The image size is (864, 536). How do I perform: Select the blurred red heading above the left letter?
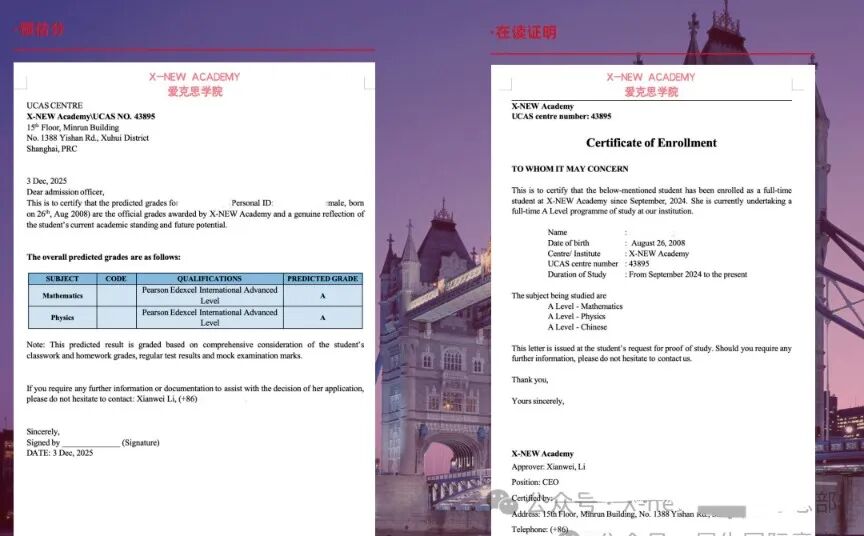[41, 29]
